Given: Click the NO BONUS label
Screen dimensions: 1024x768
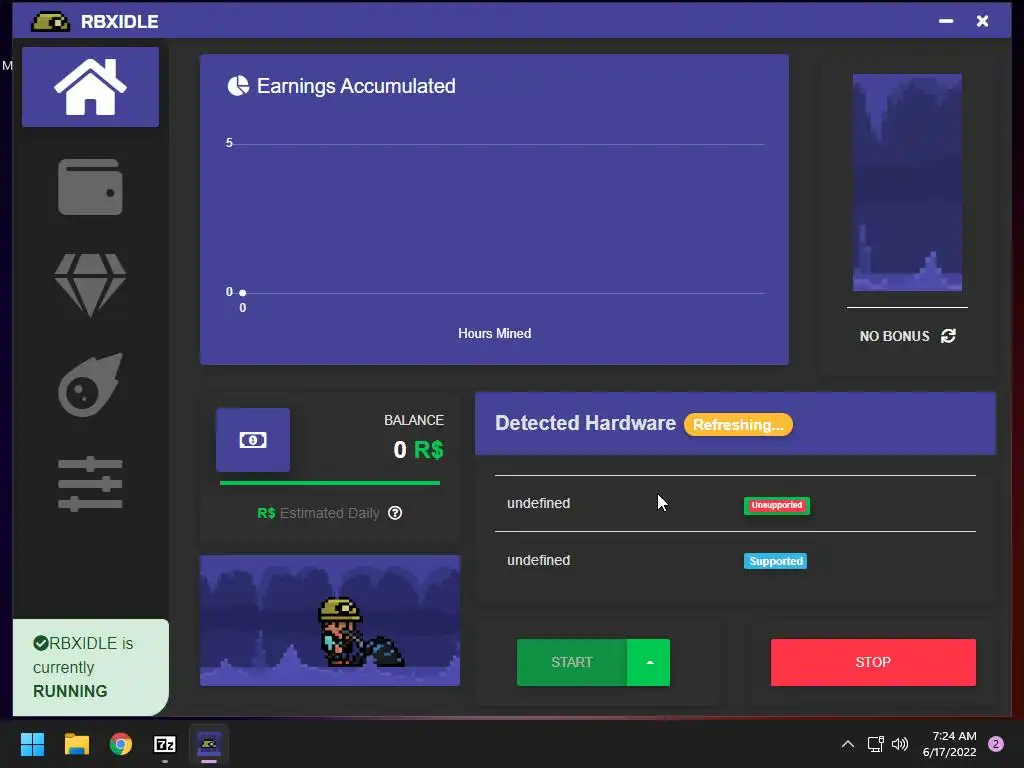Looking at the screenshot, I should click(894, 336).
